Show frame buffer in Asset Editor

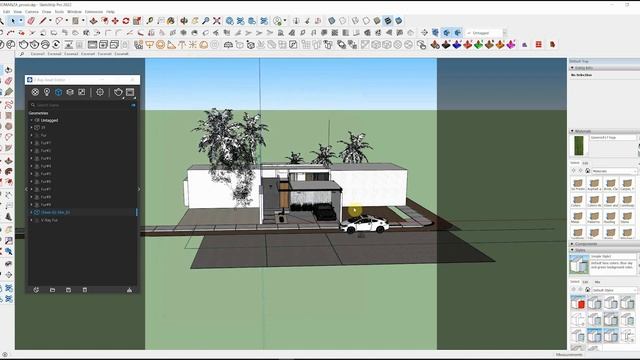click(x=130, y=92)
